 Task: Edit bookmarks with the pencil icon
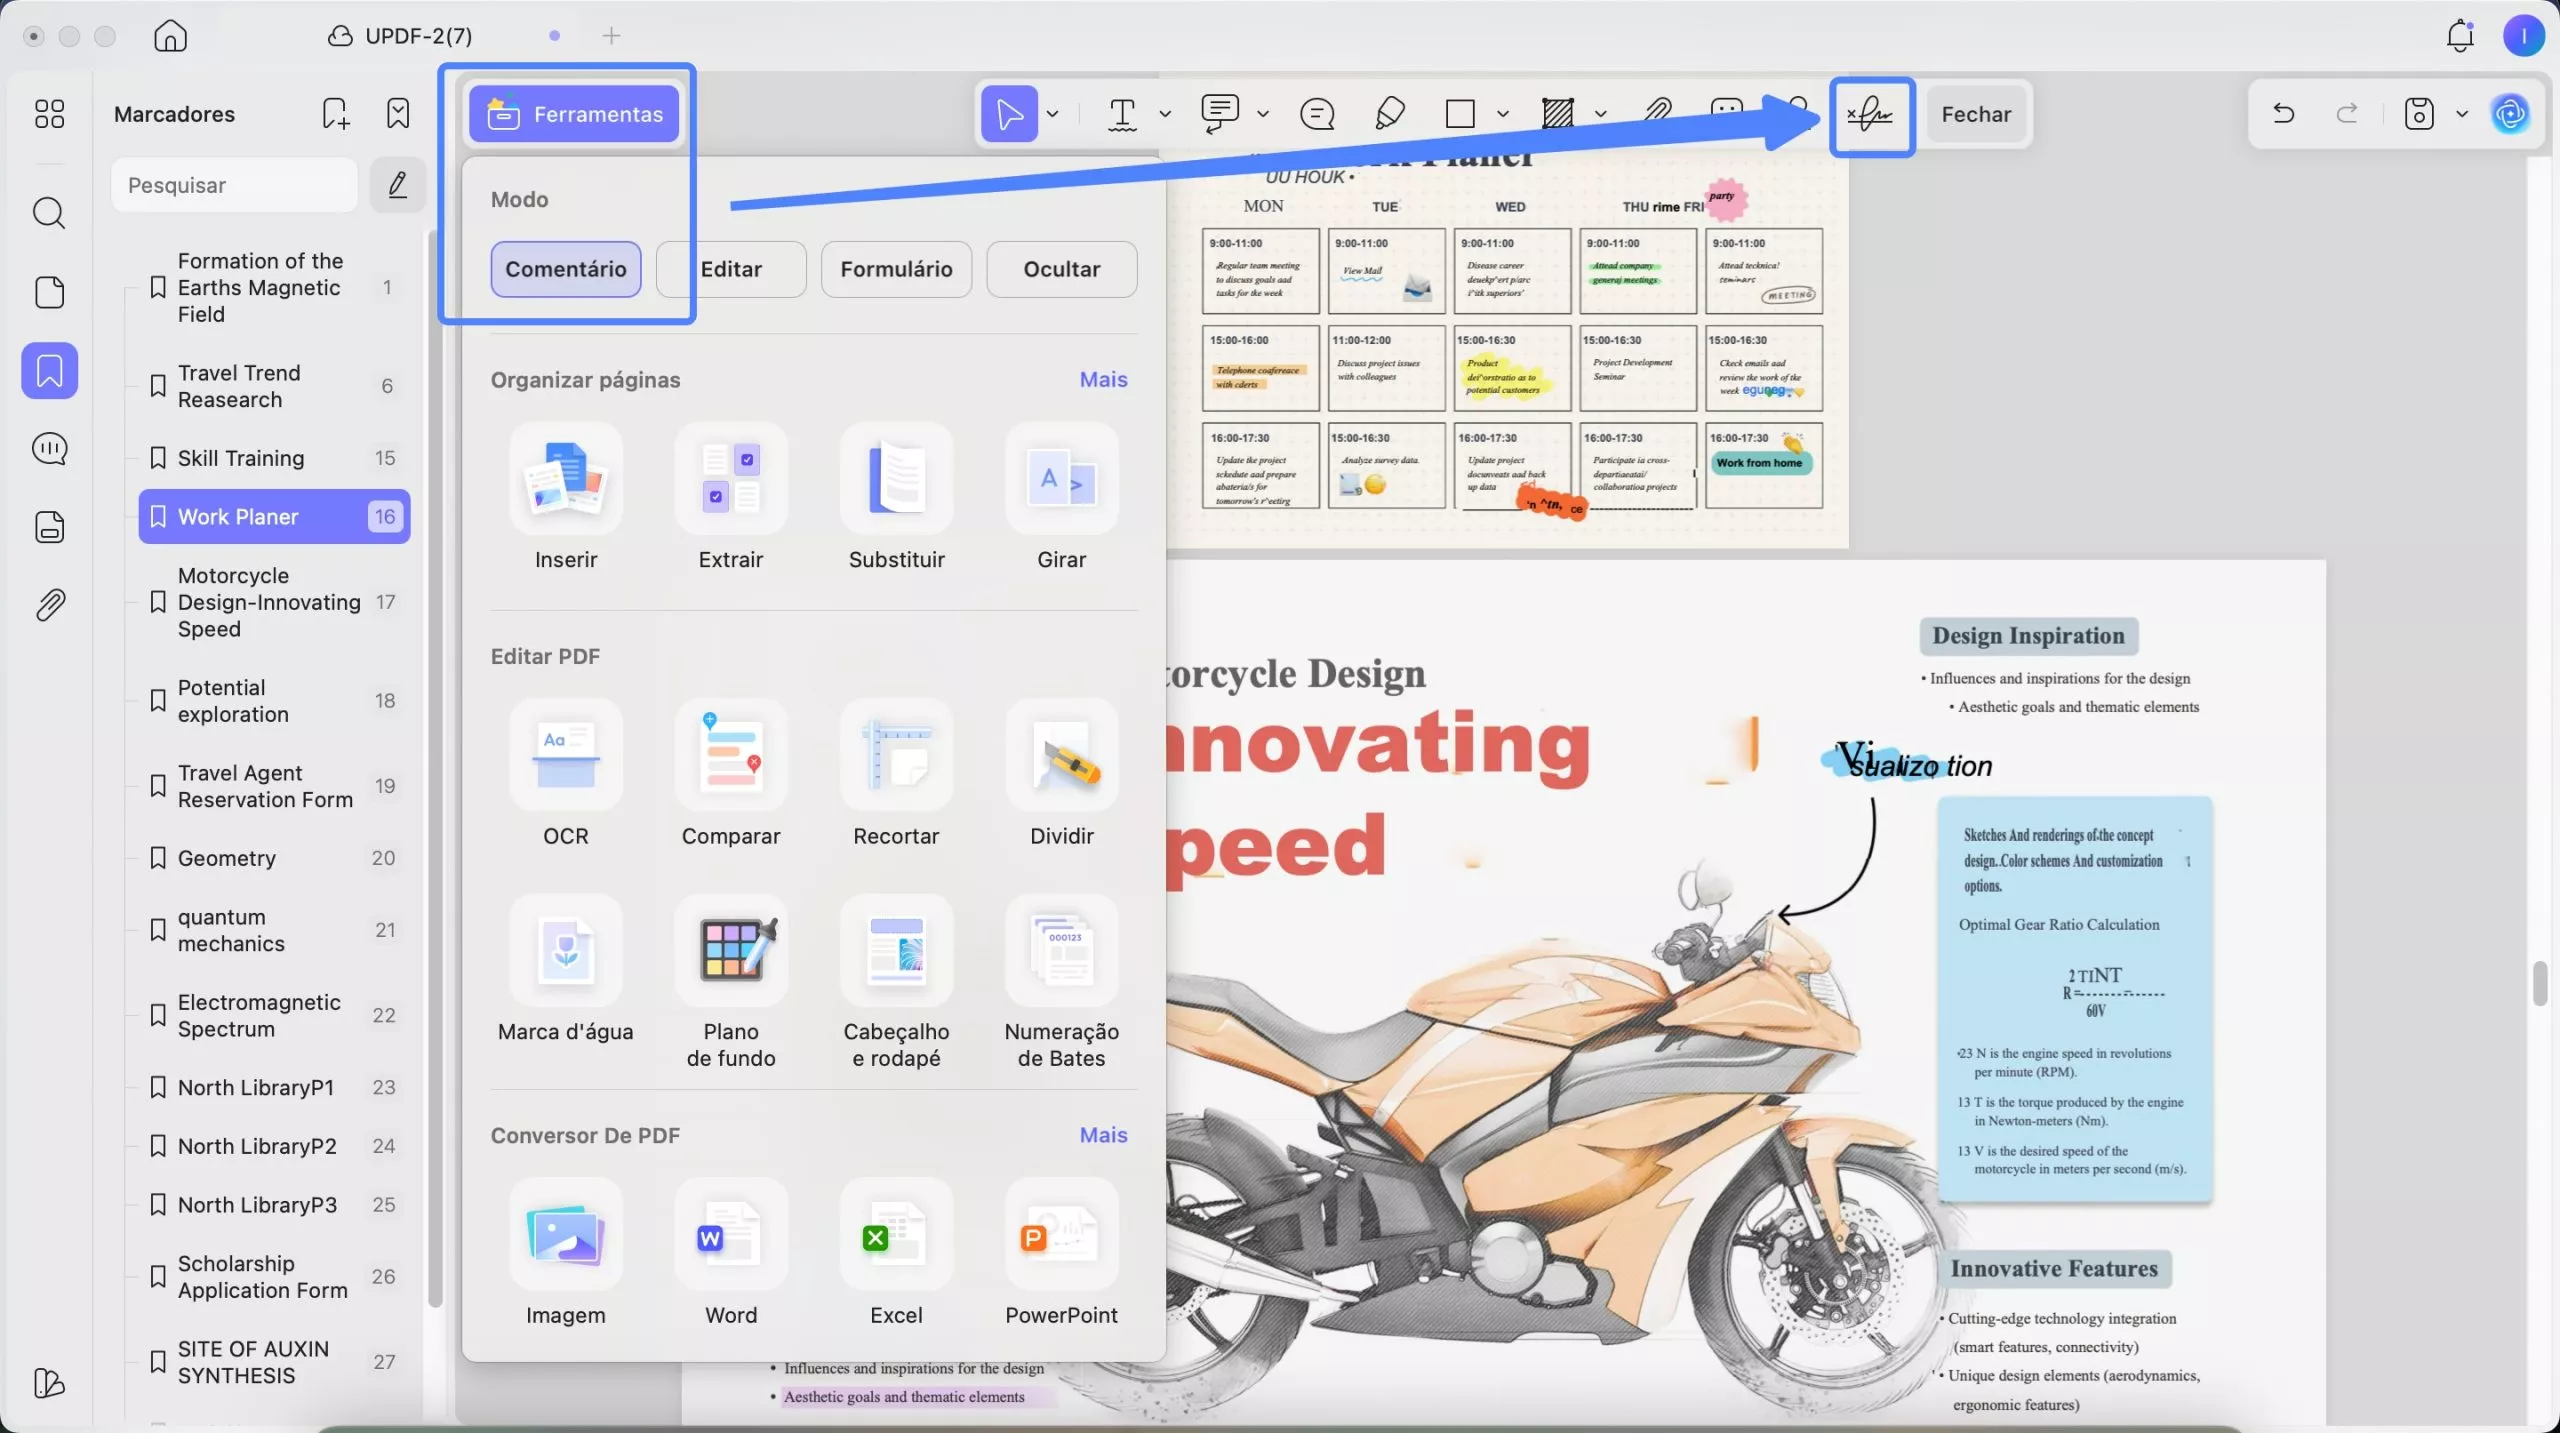tap(398, 185)
